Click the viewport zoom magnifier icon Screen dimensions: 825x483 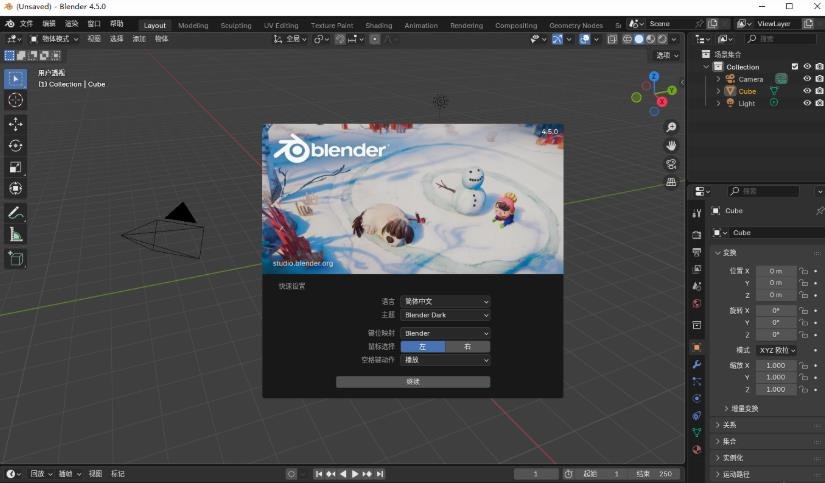671,127
